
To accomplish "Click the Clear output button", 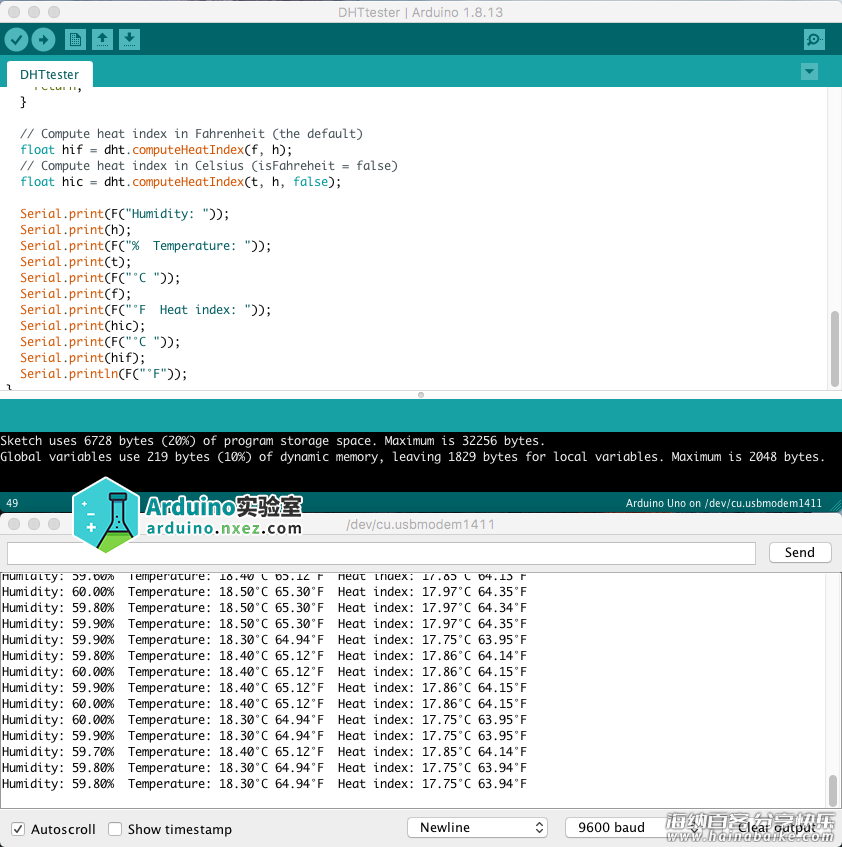I will (x=778, y=828).
